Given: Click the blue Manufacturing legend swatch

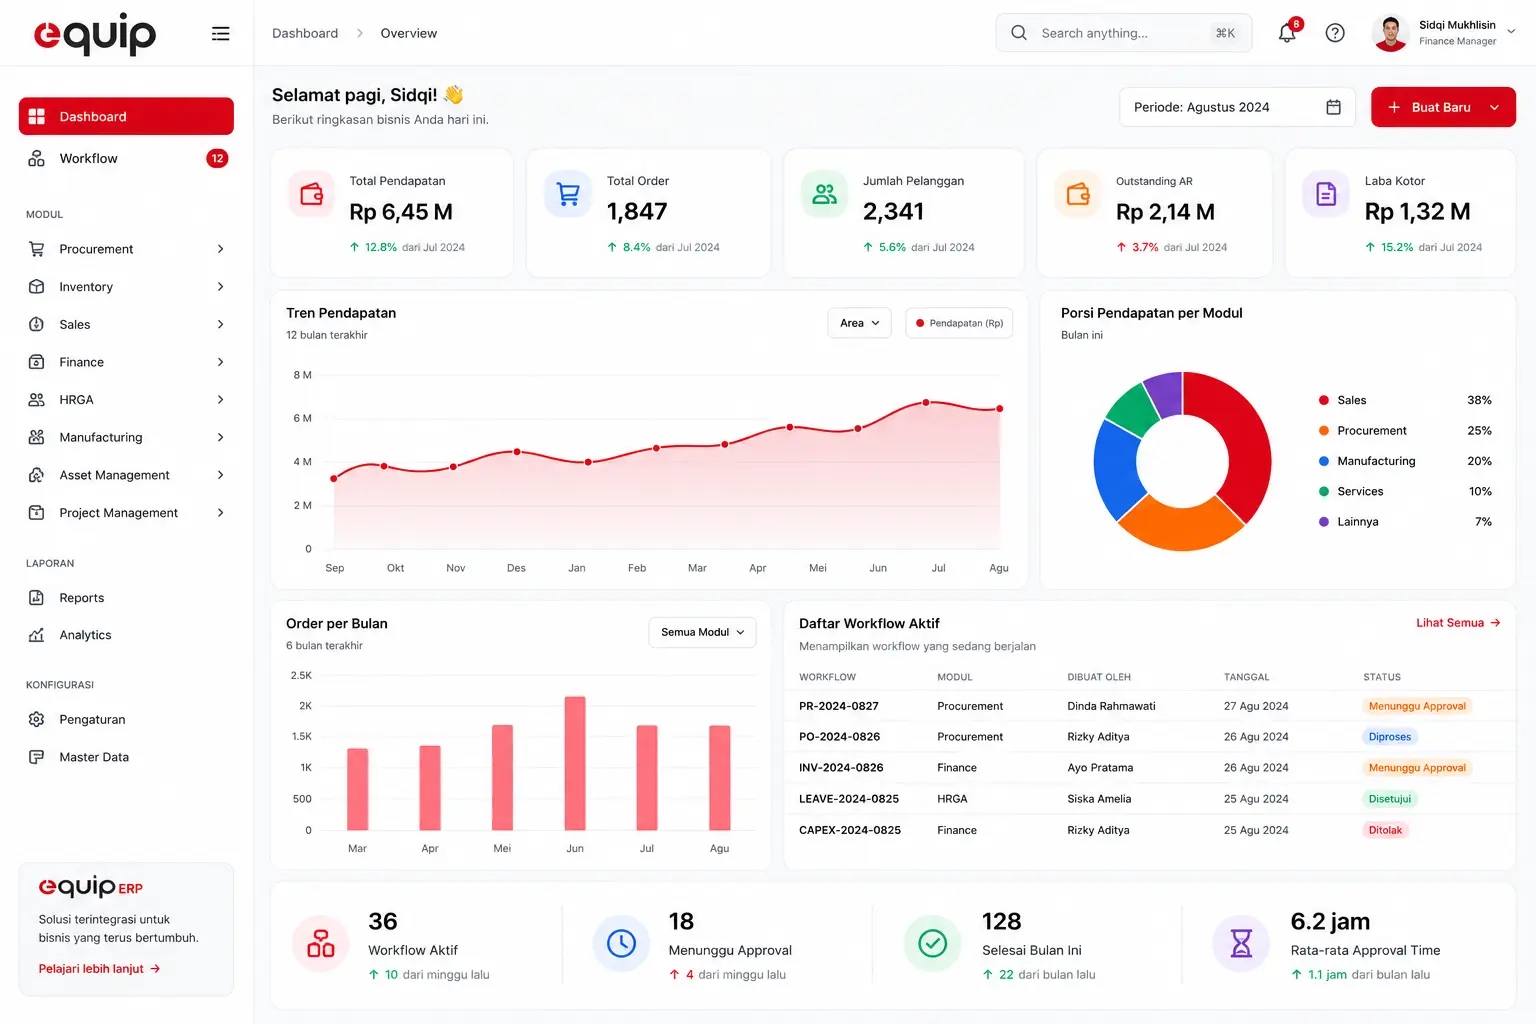Looking at the screenshot, I should pos(1324,461).
